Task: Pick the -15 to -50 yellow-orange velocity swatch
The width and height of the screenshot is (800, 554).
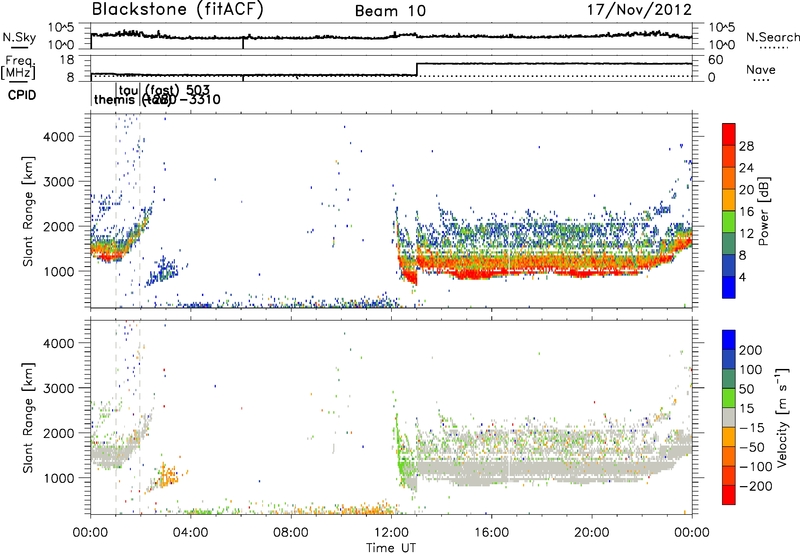Action: 729,437
